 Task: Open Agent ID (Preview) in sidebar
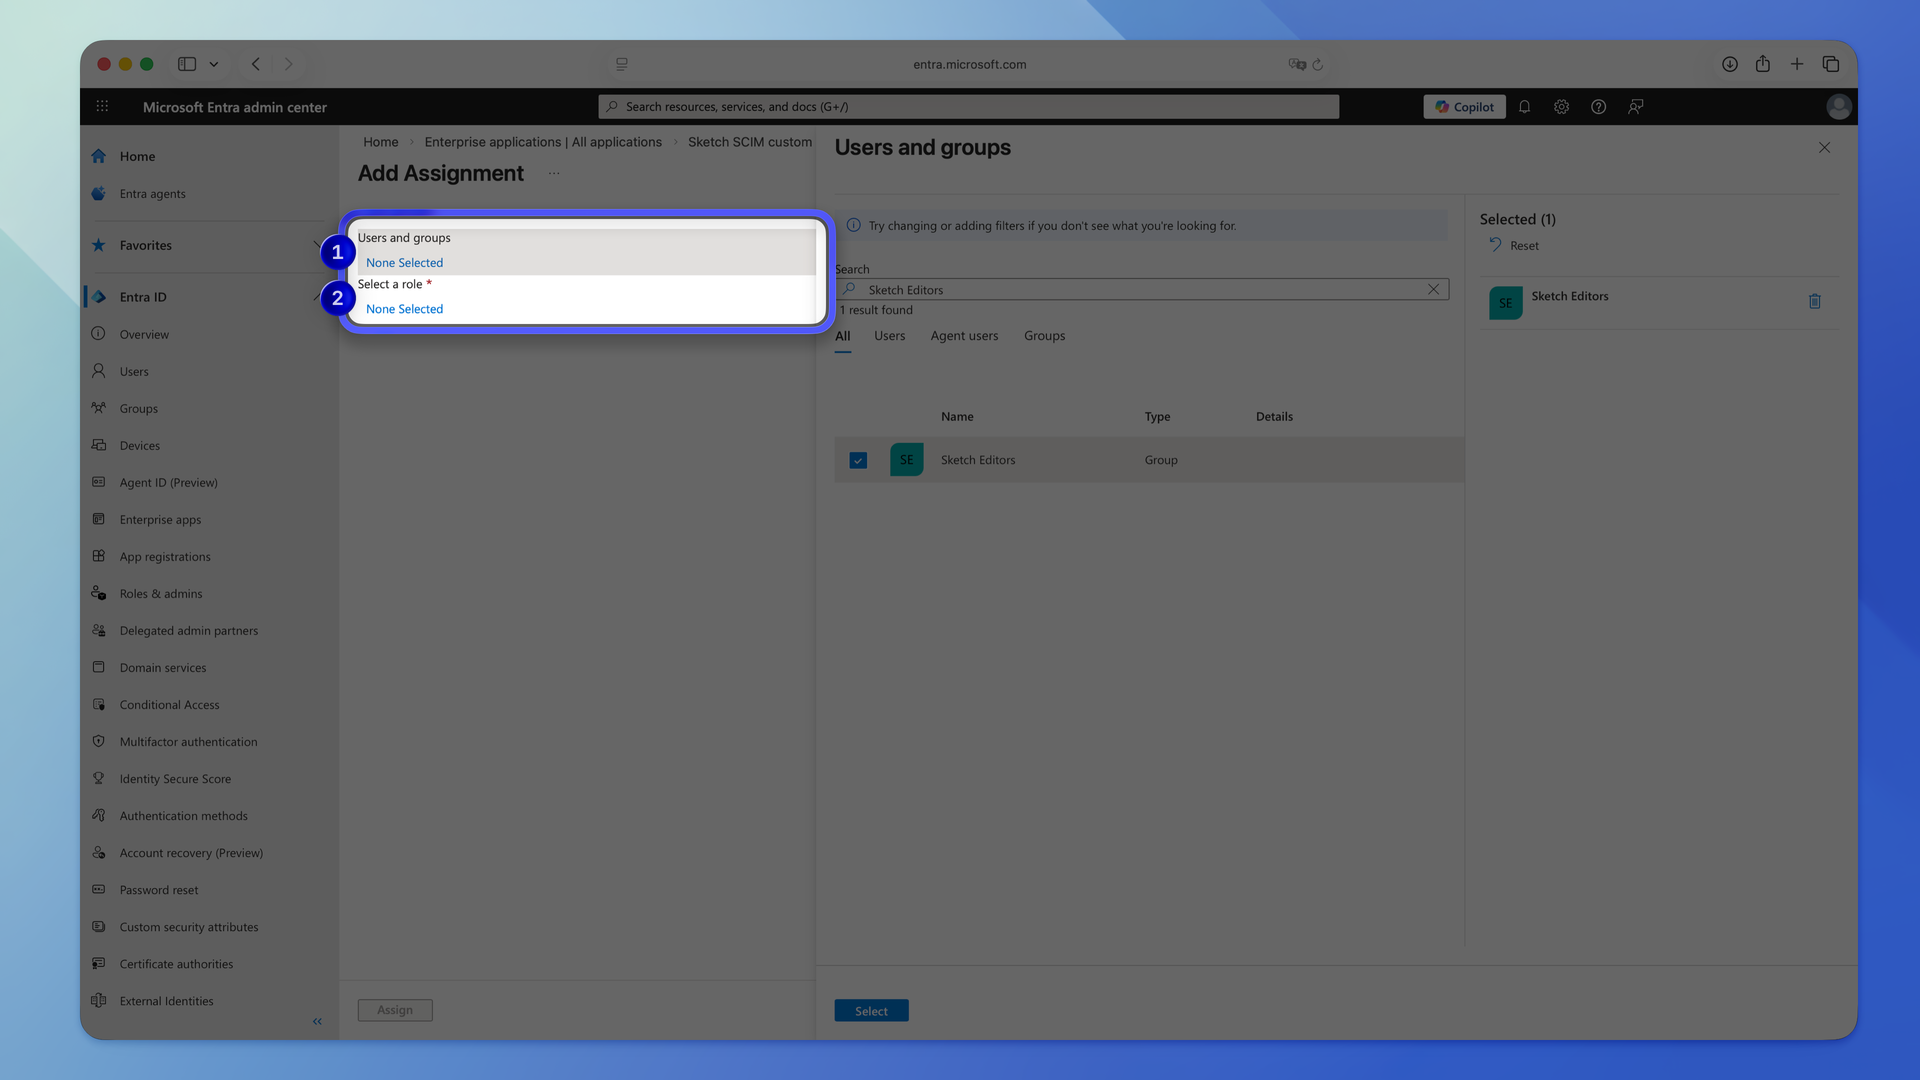168,482
